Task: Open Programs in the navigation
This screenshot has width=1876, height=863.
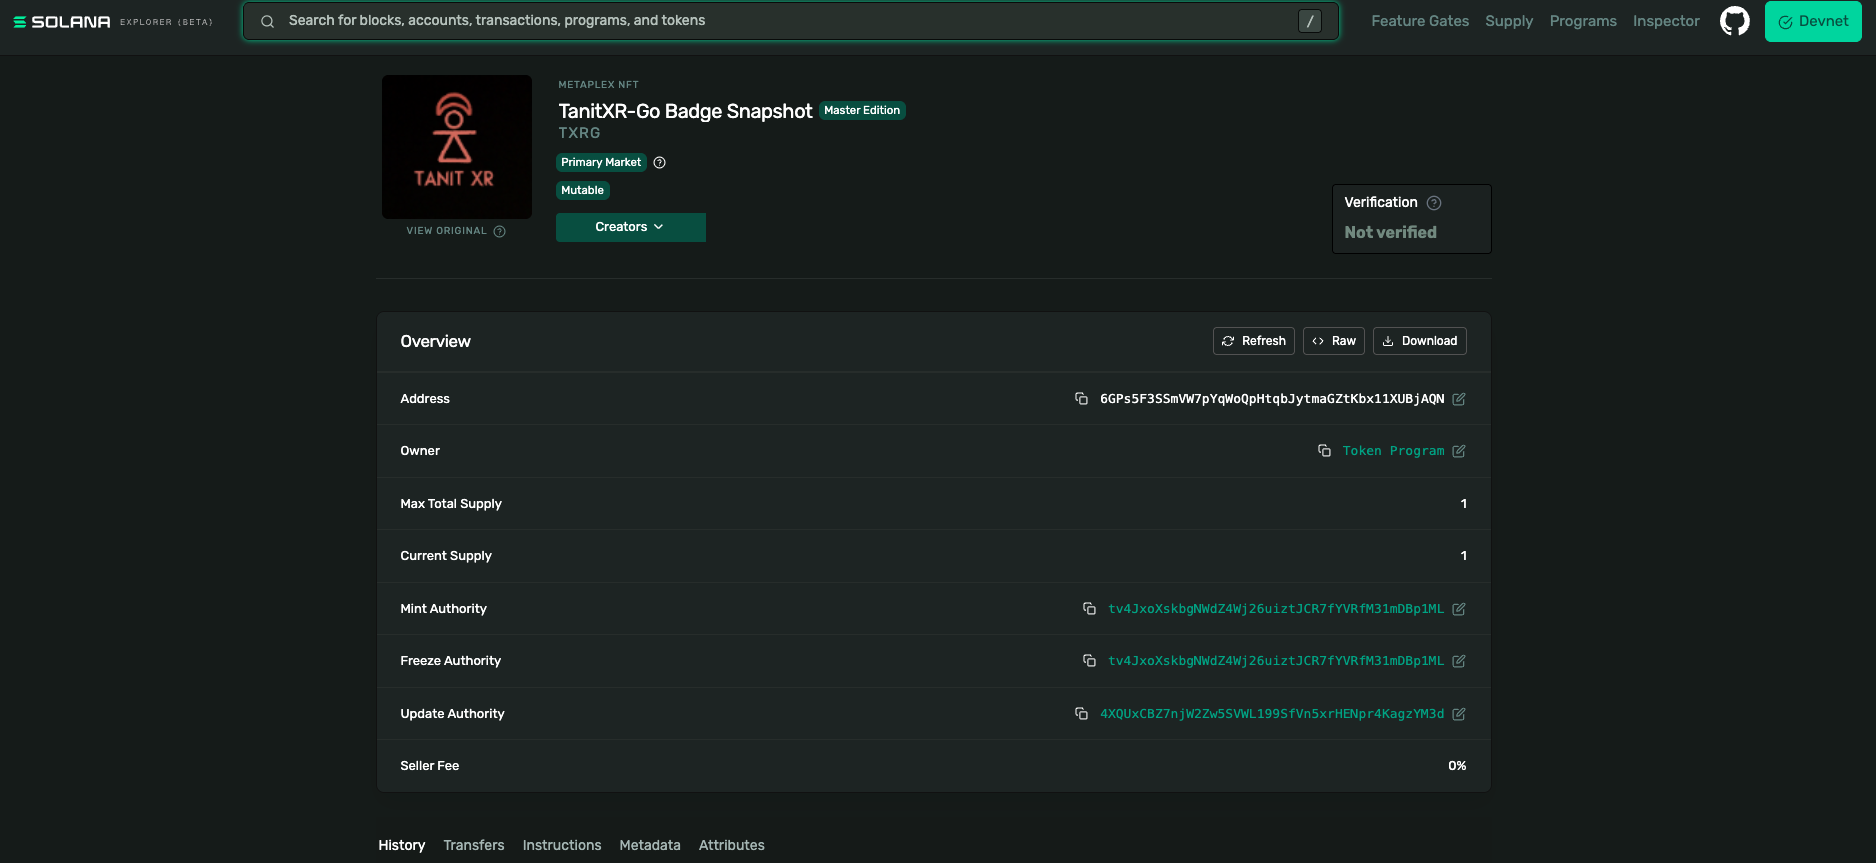Action: click(1583, 21)
